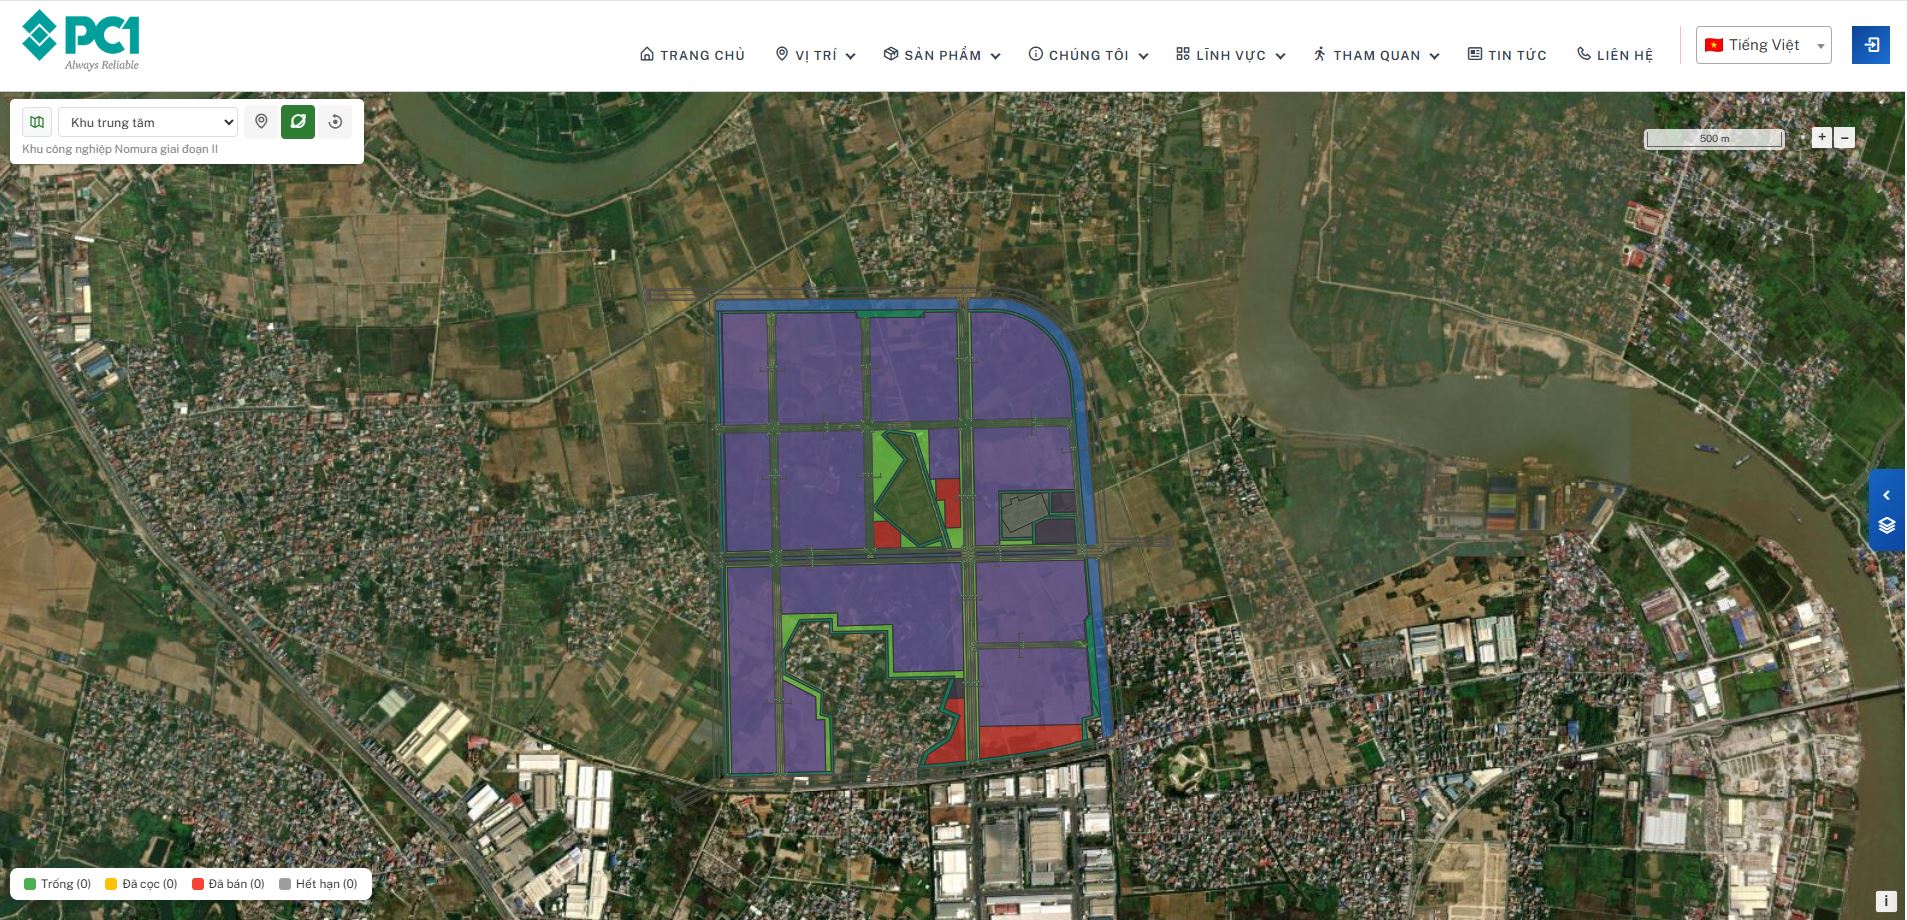Open the layers stack panel icon
This screenshot has width=1907, height=920.
tap(1886, 526)
